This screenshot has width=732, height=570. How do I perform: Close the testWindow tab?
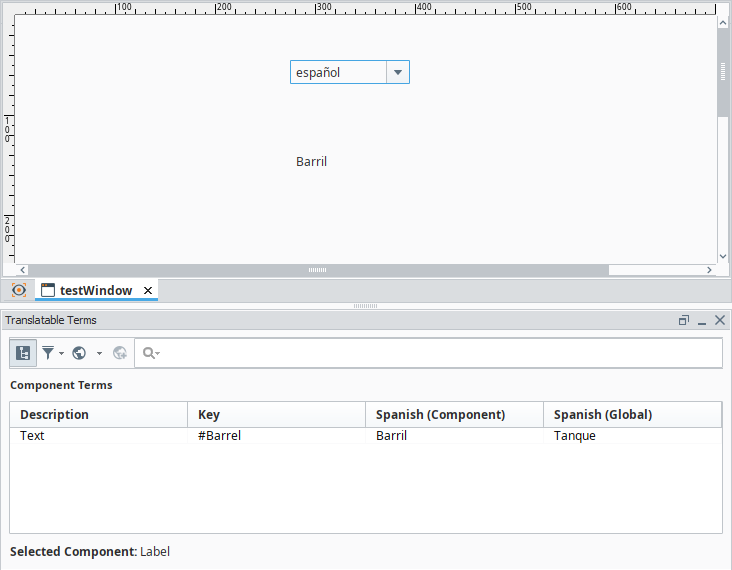(148, 290)
